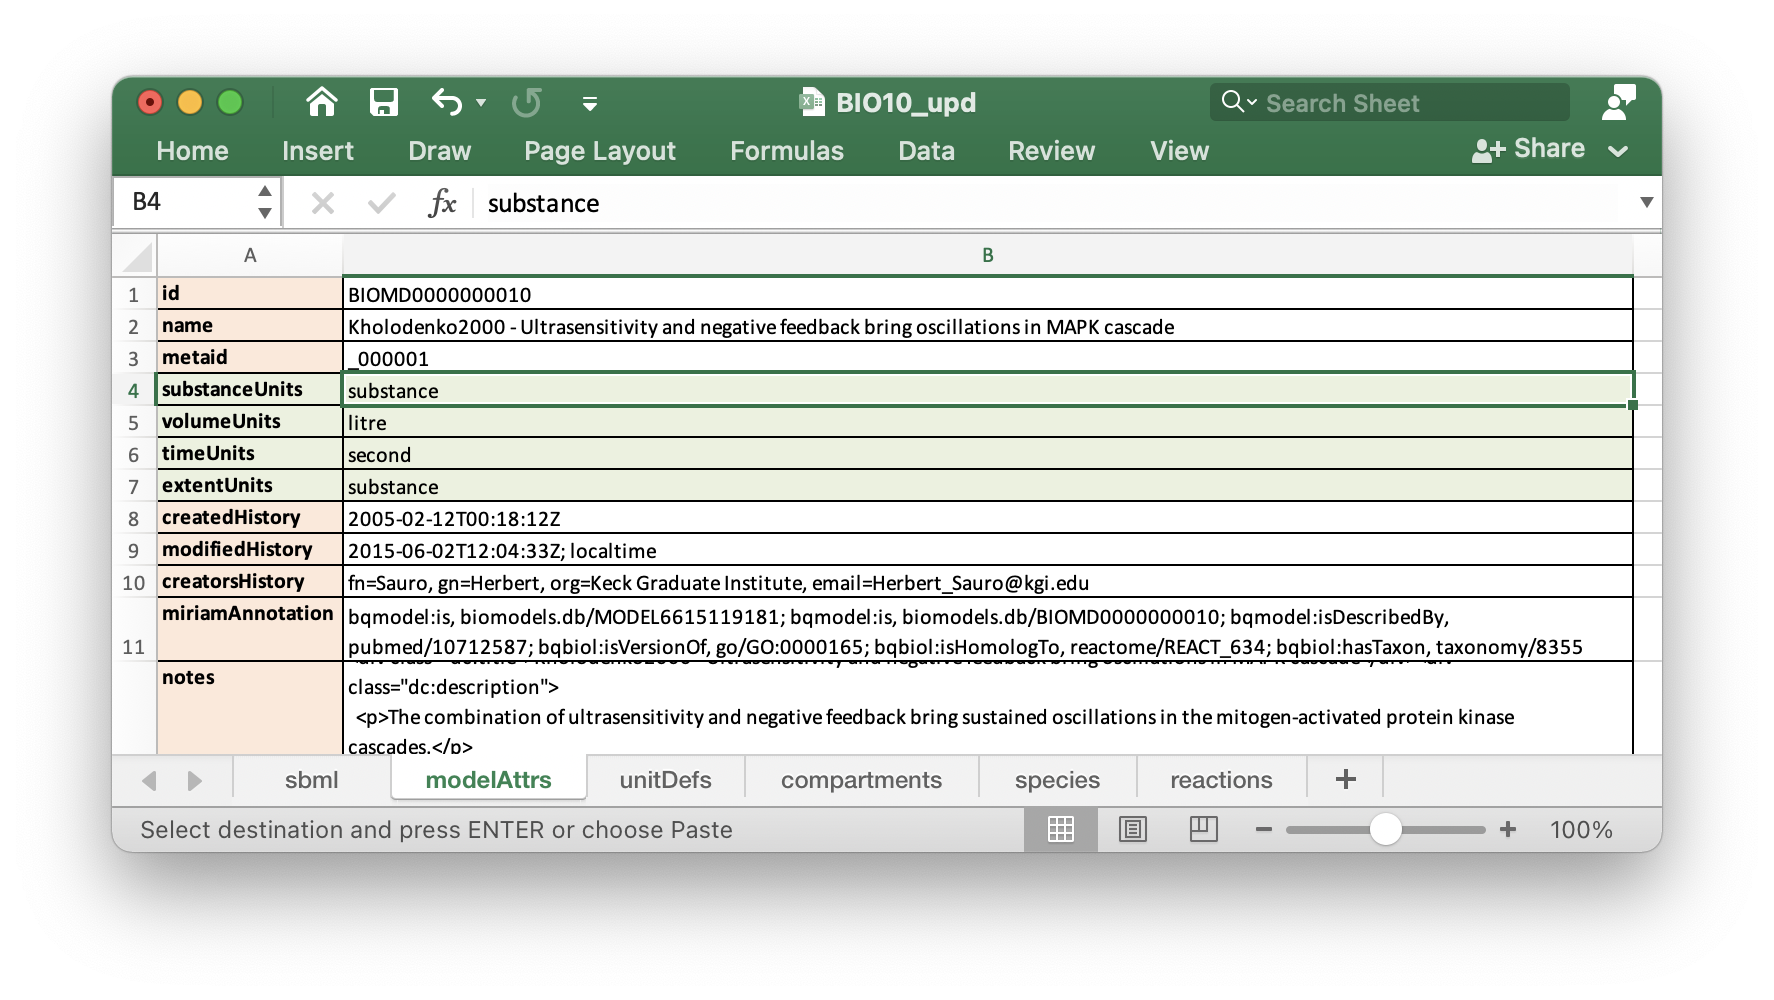Switch to Page Break Preview view
This screenshot has width=1774, height=1000.
click(x=1203, y=829)
